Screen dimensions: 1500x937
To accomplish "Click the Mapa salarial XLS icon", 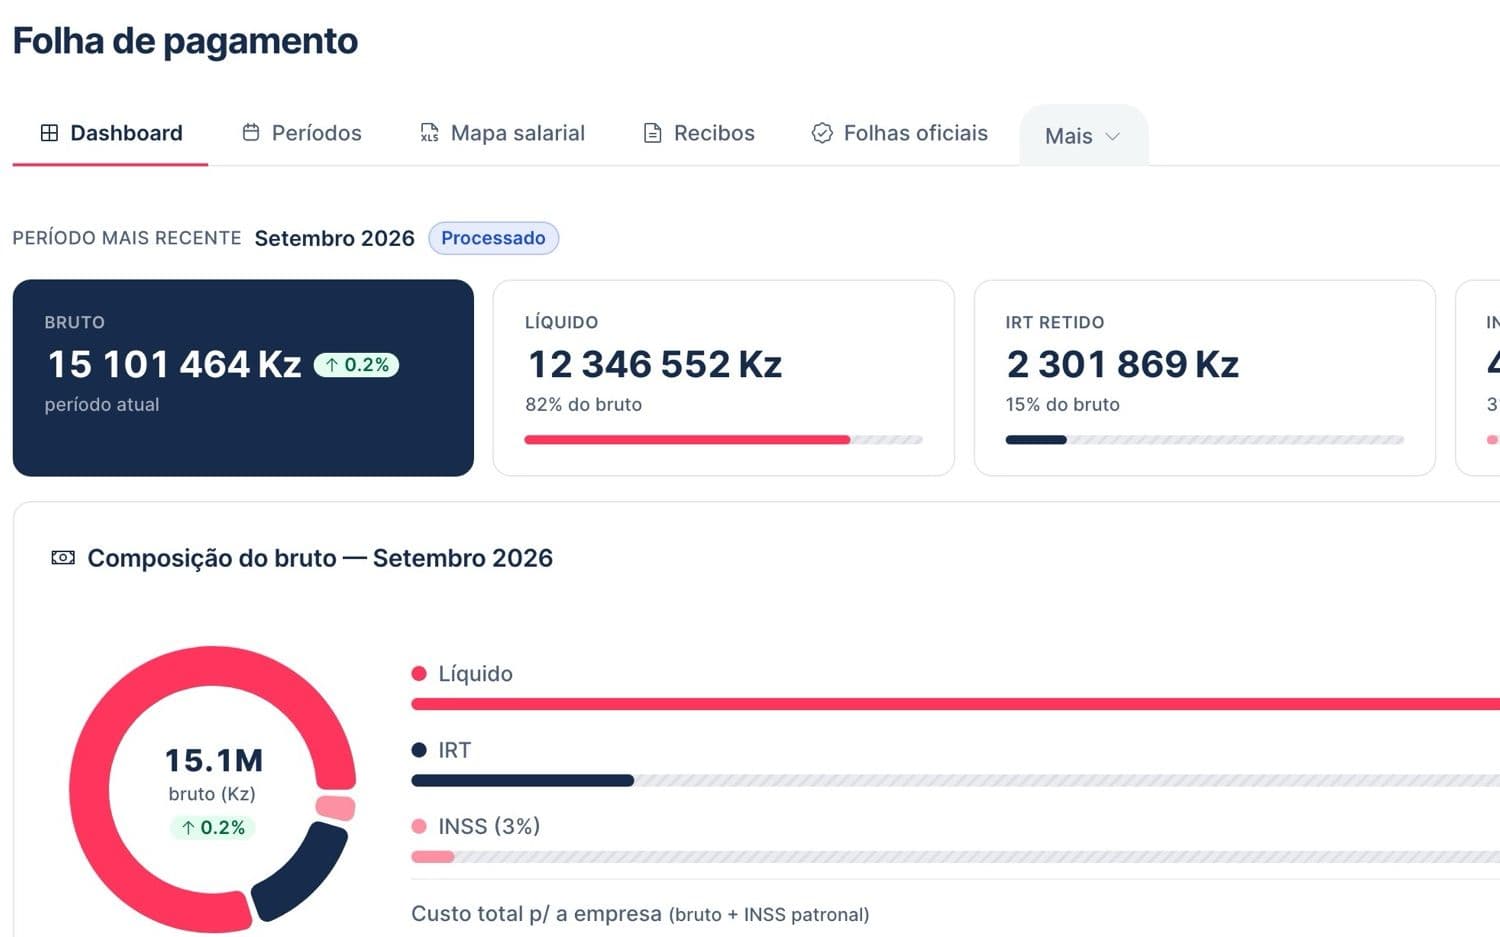I will click(x=429, y=133).
